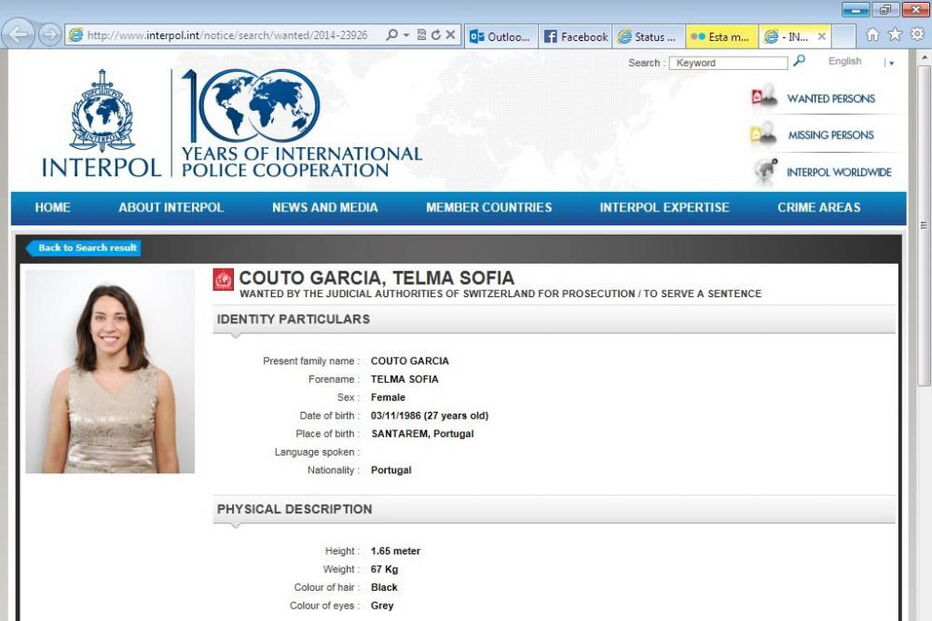
Task: Click the red wanted notice badge beside the name
Action: pos(222,282)
